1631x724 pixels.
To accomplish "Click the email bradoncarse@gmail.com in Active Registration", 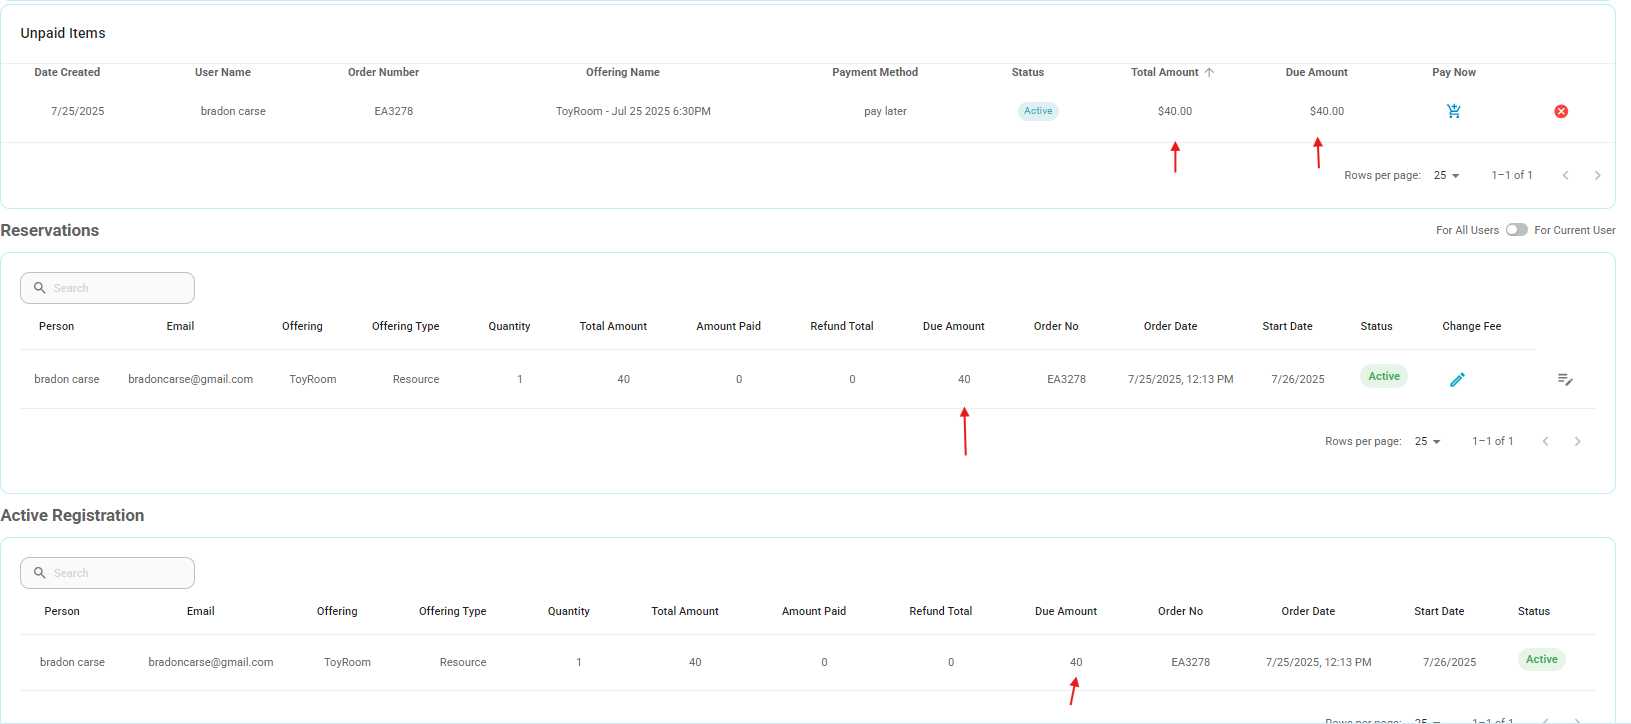I will click(211, 662).
